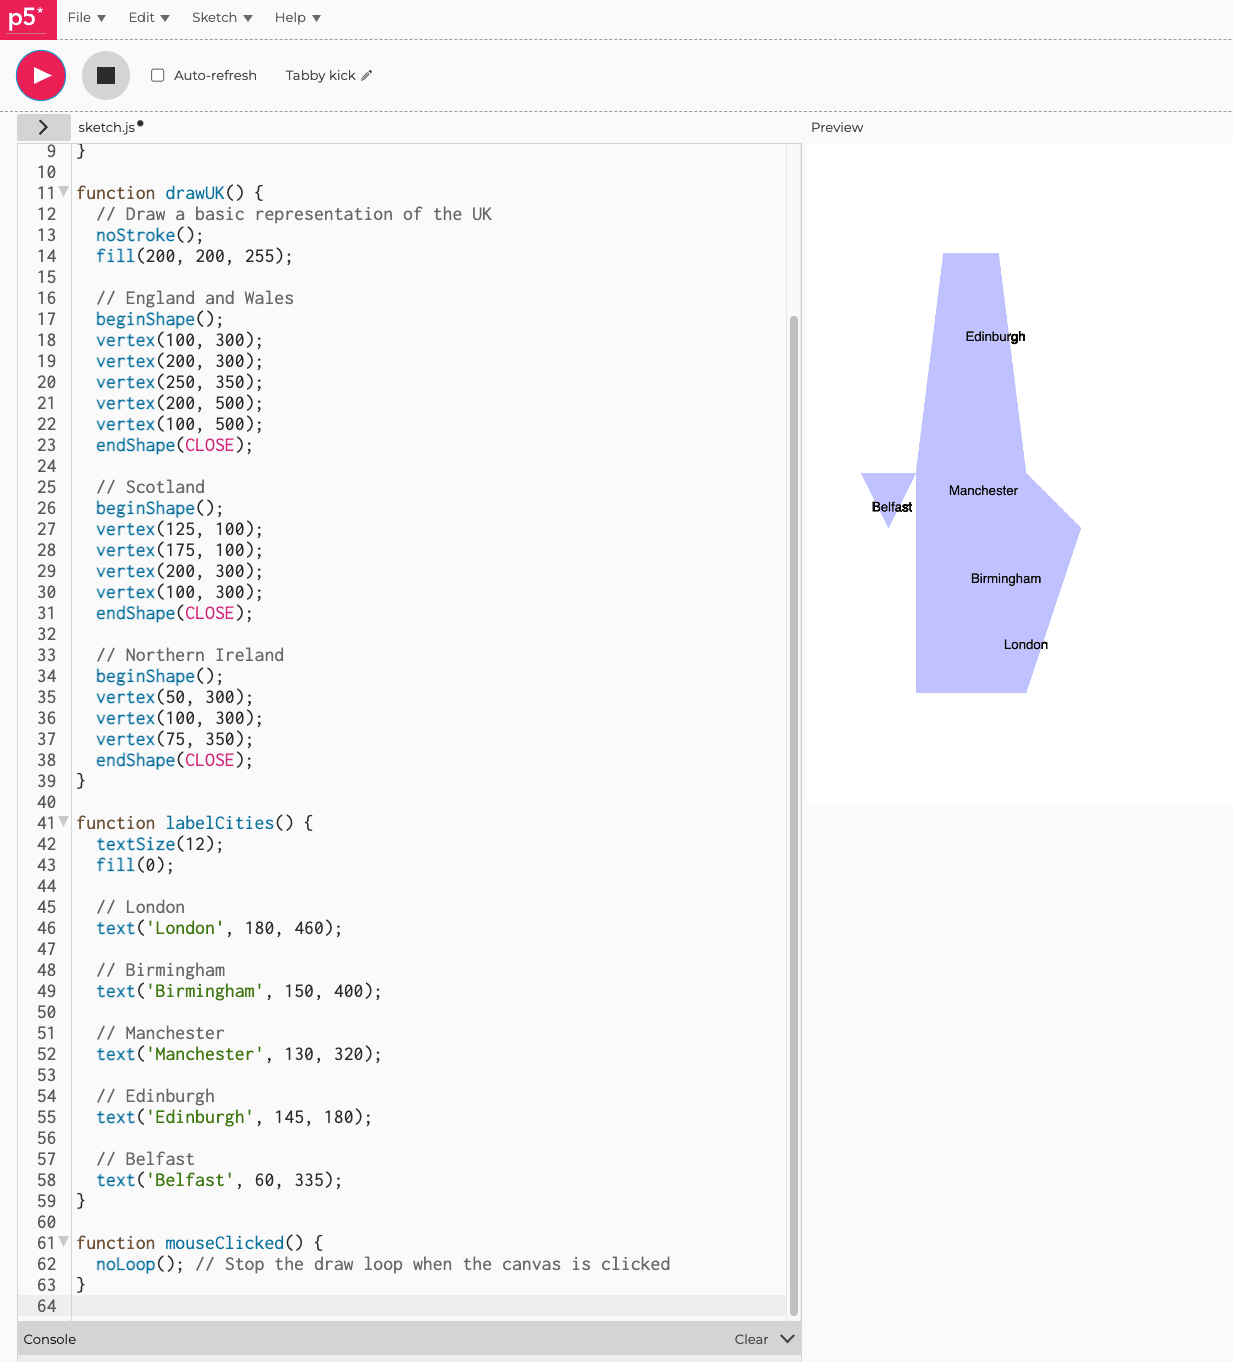Click the noLoop() call on line 62

140,1264
